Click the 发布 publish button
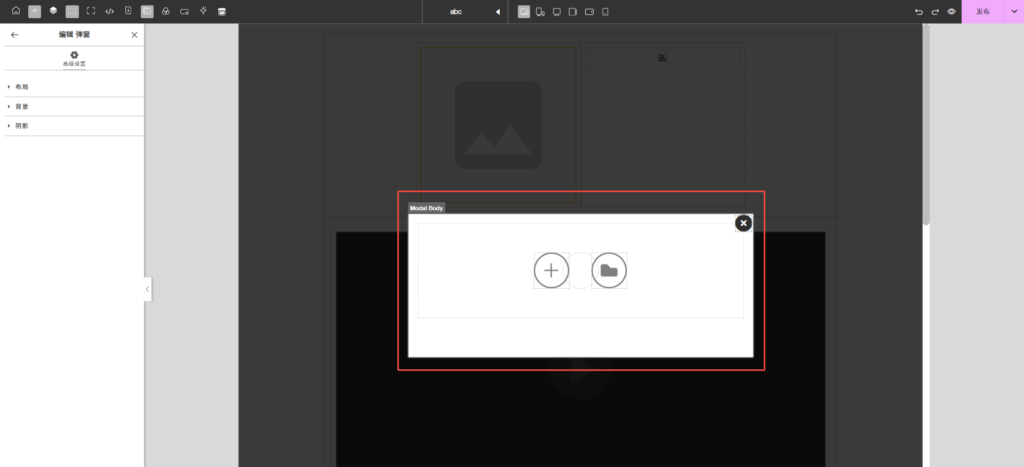Screen dimensions: 1024x467 point(982,12)
